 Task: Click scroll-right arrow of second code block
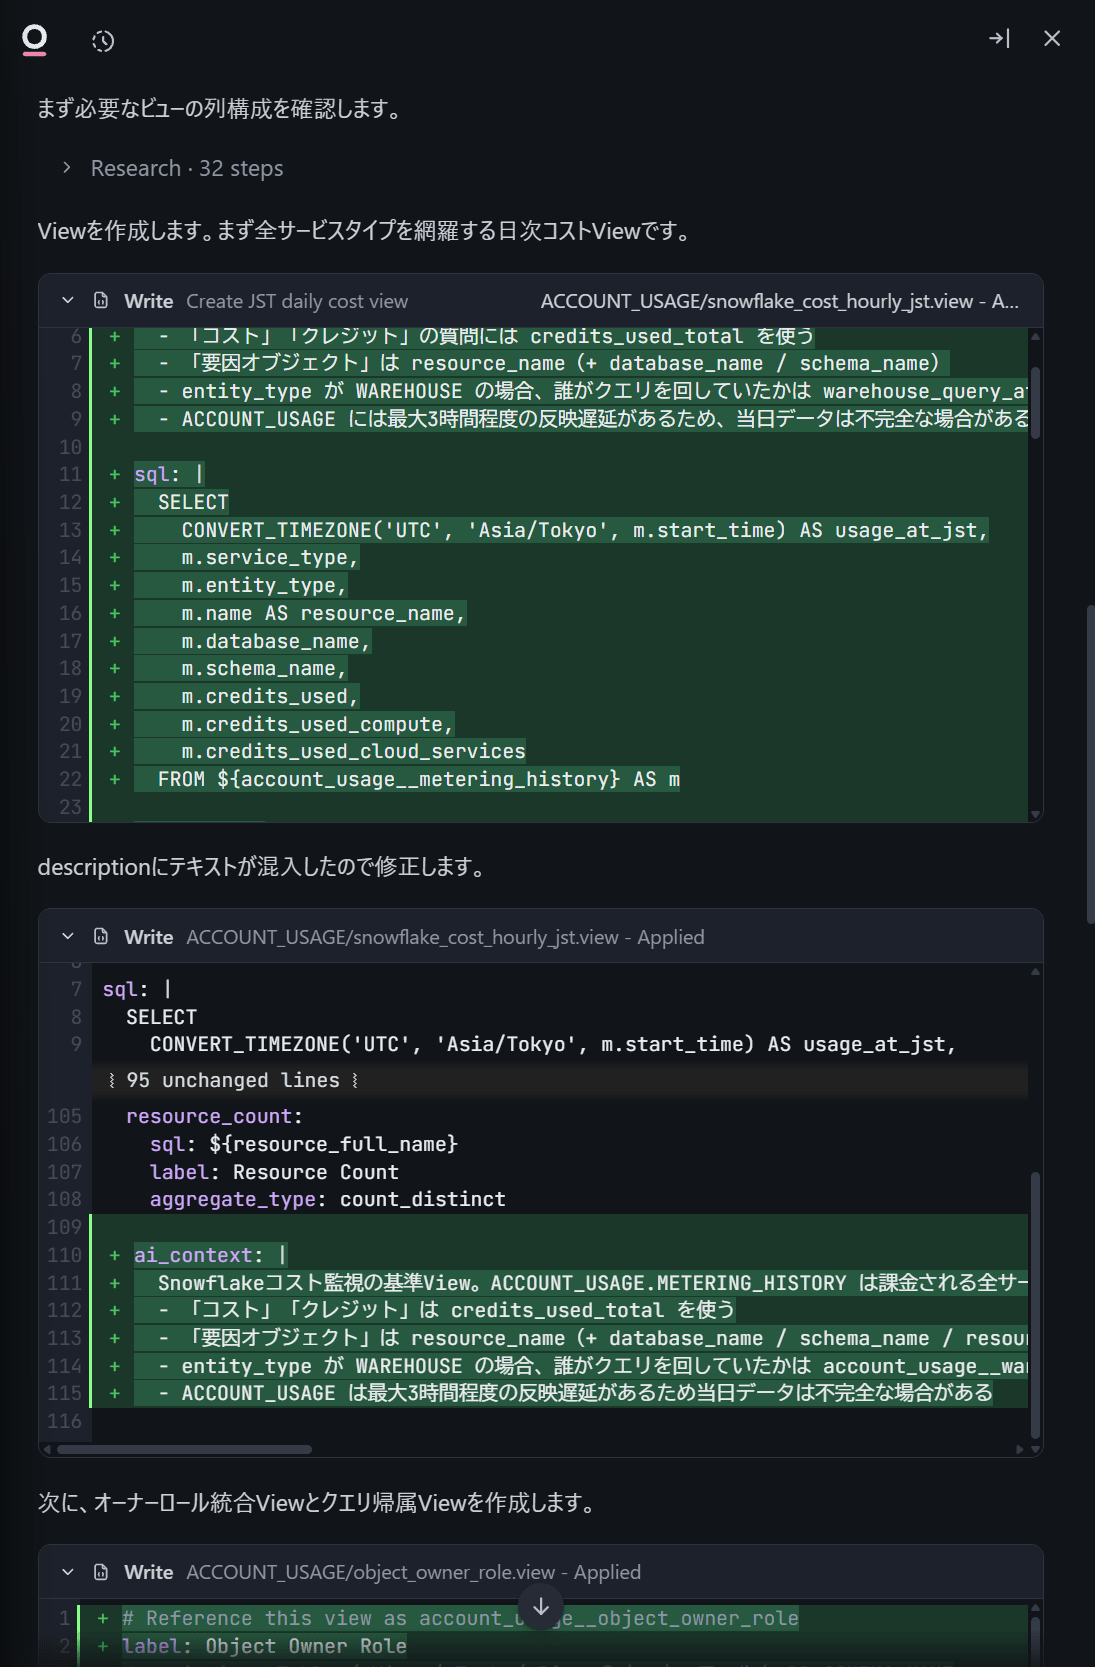pos(1020,1449)
